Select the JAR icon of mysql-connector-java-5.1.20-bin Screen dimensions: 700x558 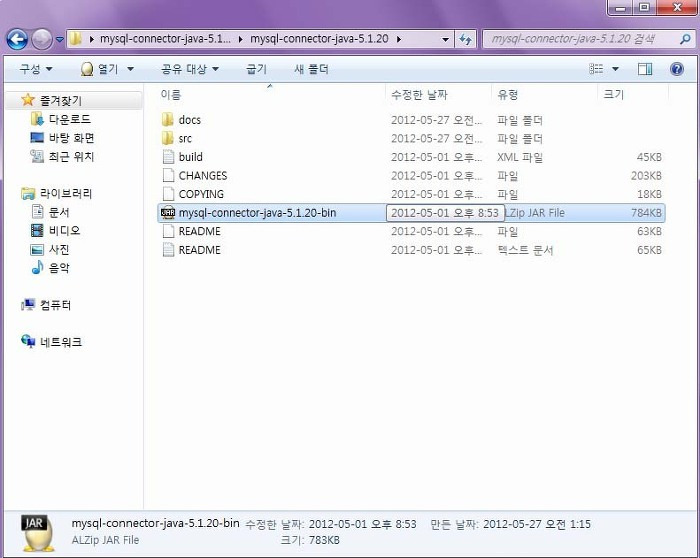tap(168, 212)
